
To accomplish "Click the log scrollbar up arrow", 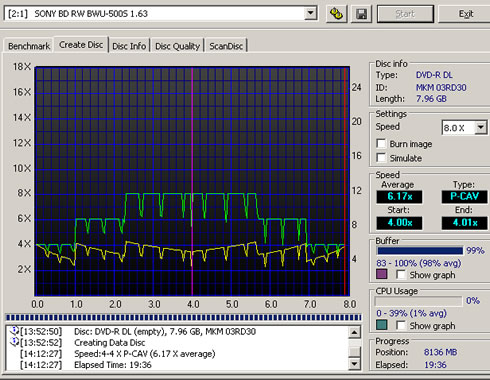I will [x=354, y=332].
